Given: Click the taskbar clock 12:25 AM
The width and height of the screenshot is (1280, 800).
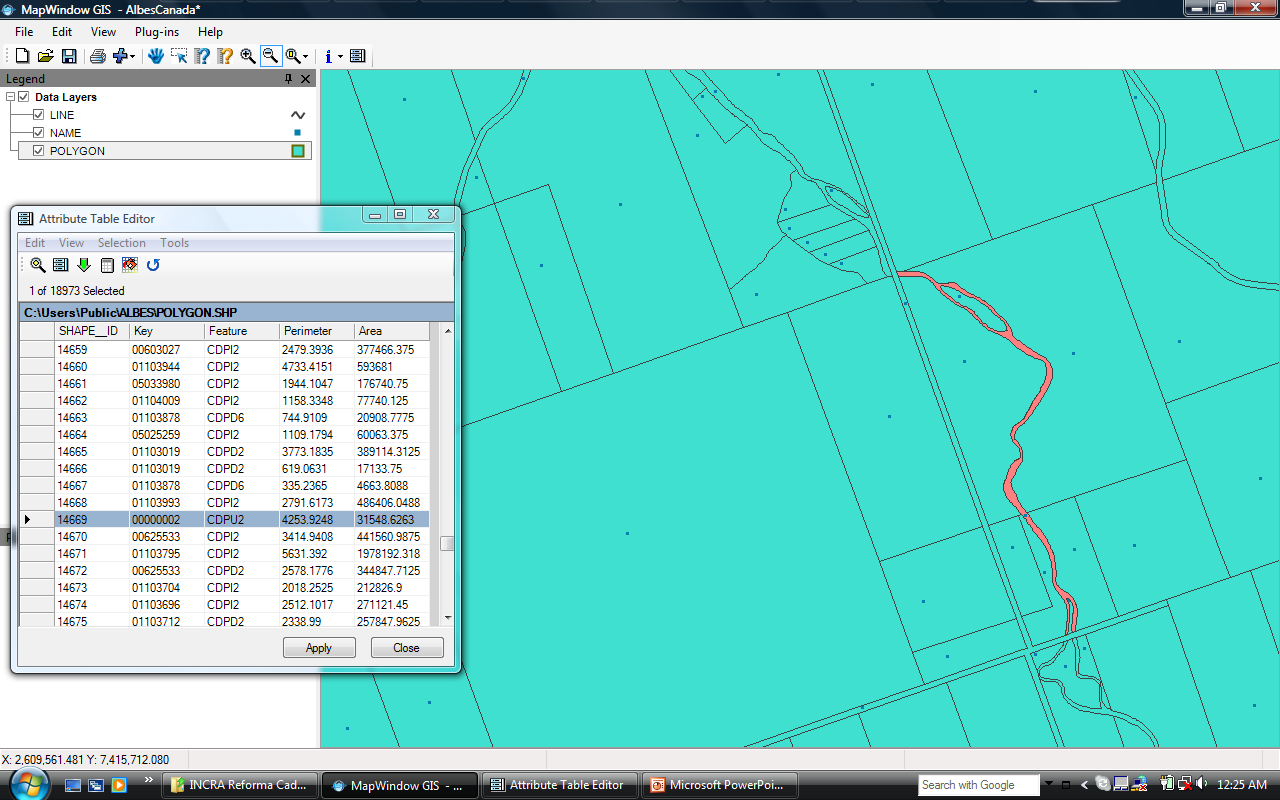Looking at the screenshot, I should [1242, 785].
